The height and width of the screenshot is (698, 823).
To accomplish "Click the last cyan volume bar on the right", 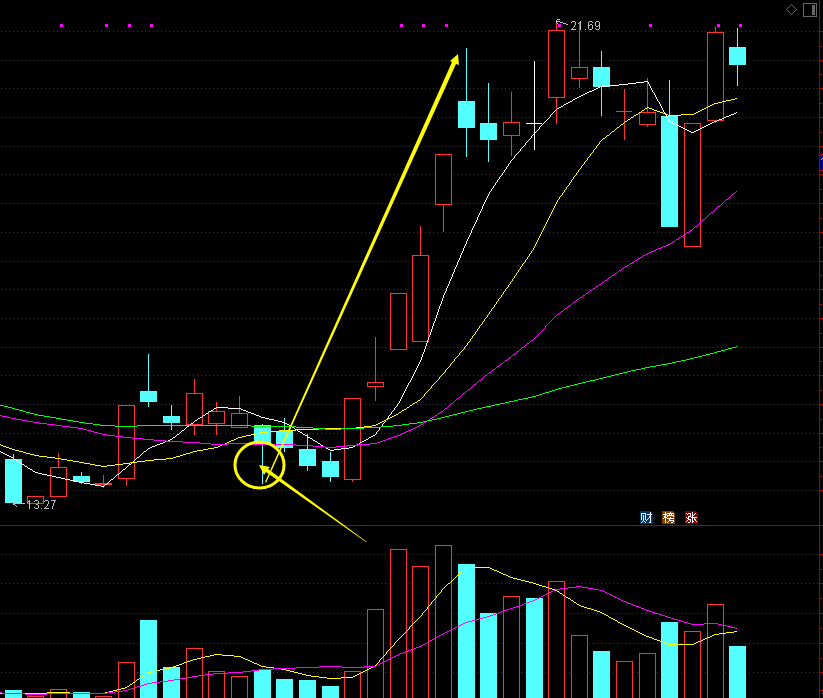I will [x=737, y=671].
